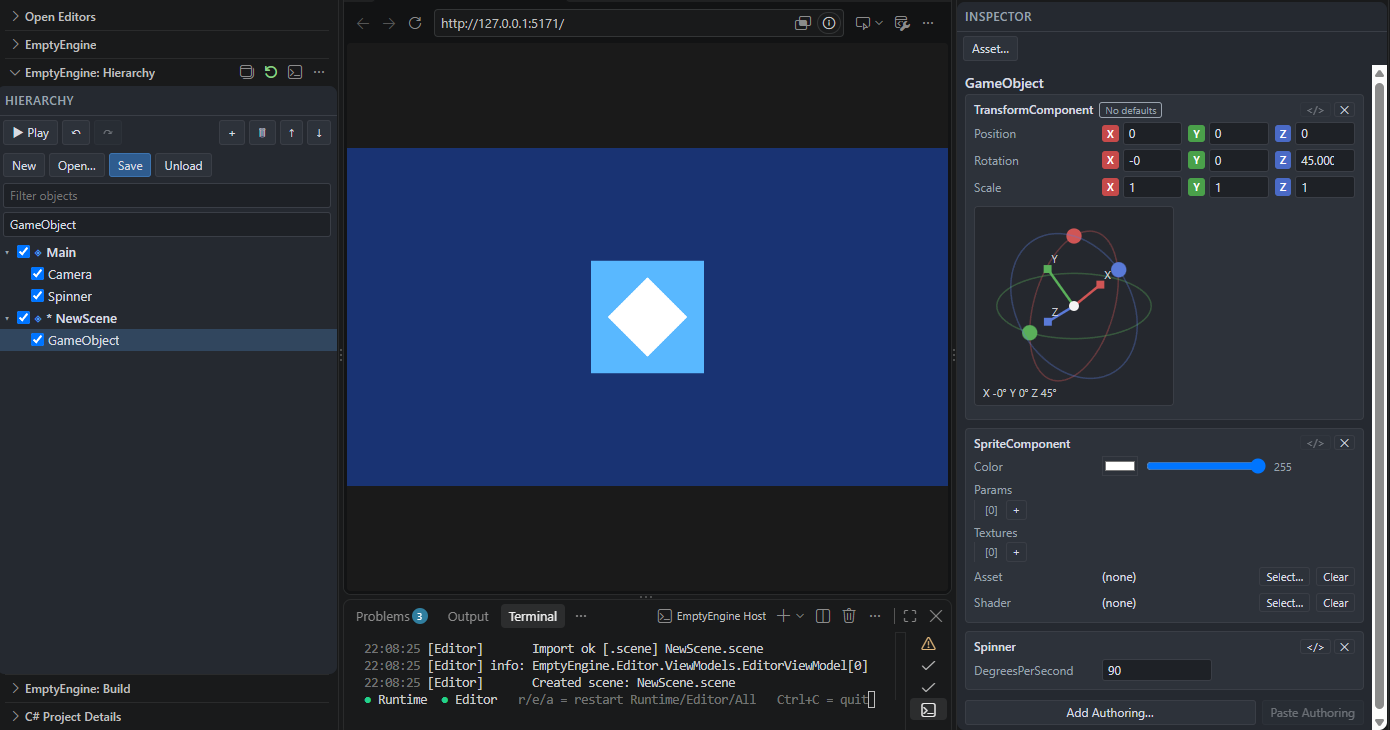The height and width of the screenshot is (730, 1390).
Task: Click the add object plus icon in Hierarchy
Action: pyautogui.click(x=232, y=132)
